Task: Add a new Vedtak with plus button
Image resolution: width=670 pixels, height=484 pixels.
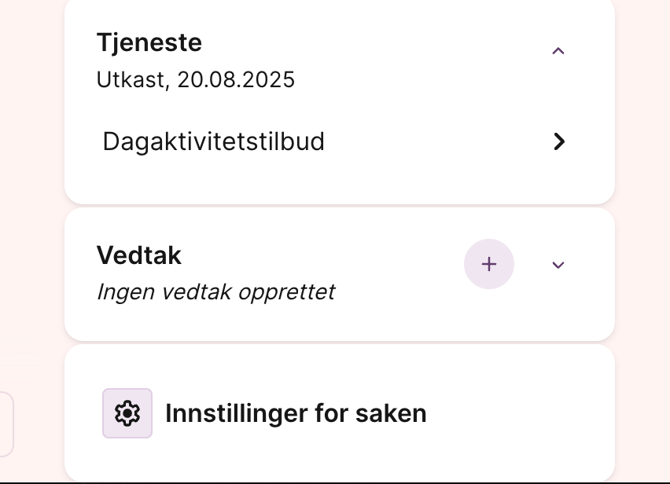Action: (489, 264)
